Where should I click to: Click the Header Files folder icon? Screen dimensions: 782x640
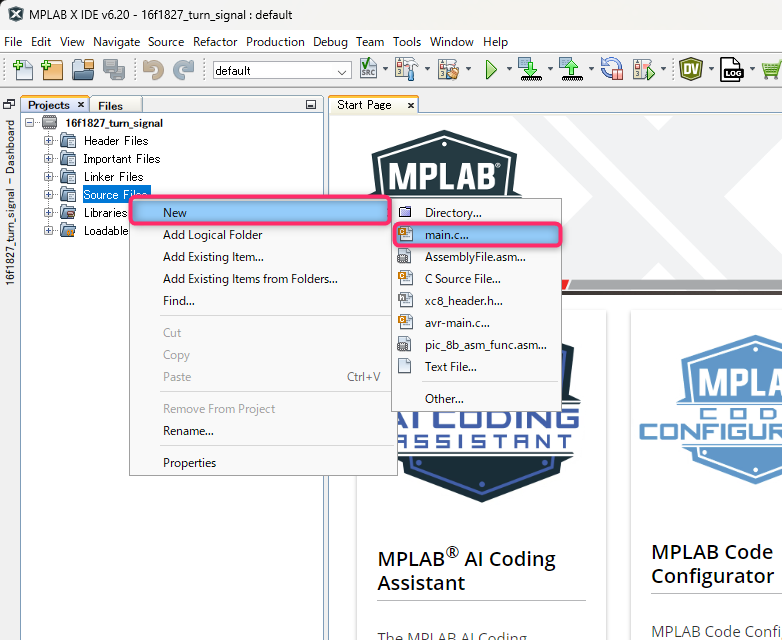(x=68, y=141)
